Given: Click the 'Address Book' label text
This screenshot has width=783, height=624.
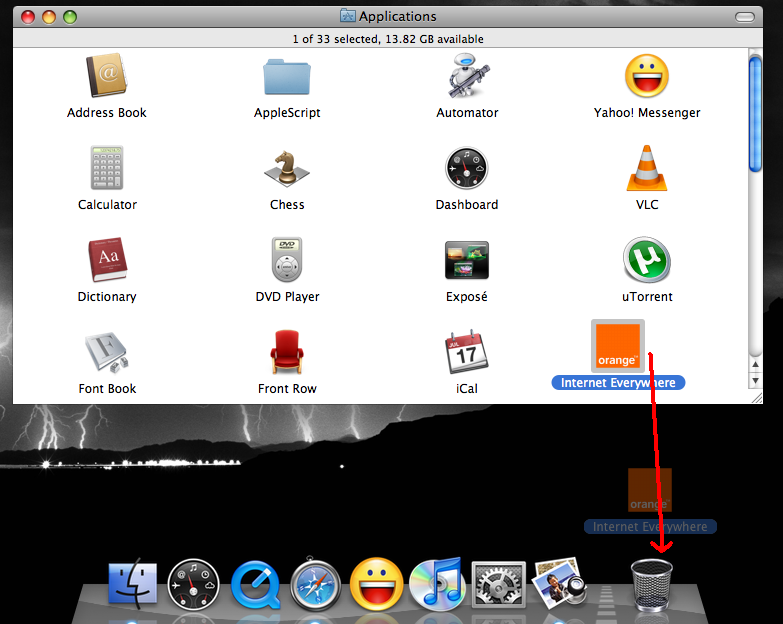Looking at the screenshot, I should pyautogui.click(x=107, y=113).
